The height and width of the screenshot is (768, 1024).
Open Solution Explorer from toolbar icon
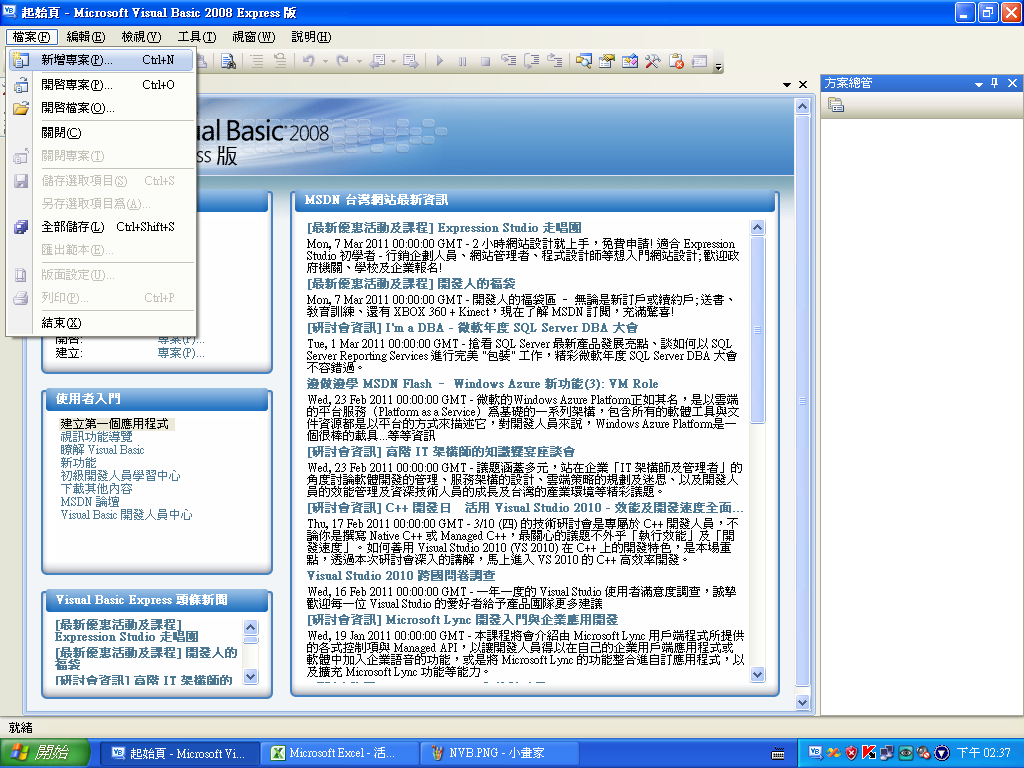(584, 61)
